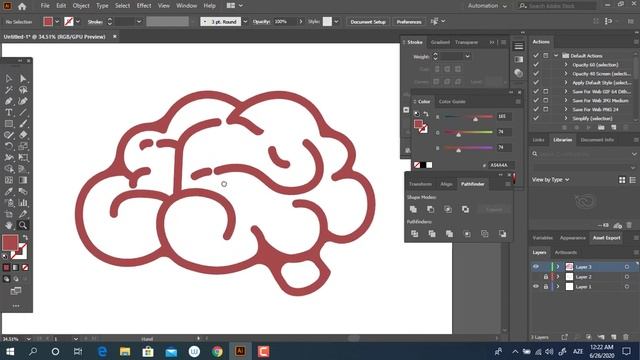The width and height of the screenshot is (640, 360).
Task: Collapse the Default Actions folder
Action: (x=556, y=56)
